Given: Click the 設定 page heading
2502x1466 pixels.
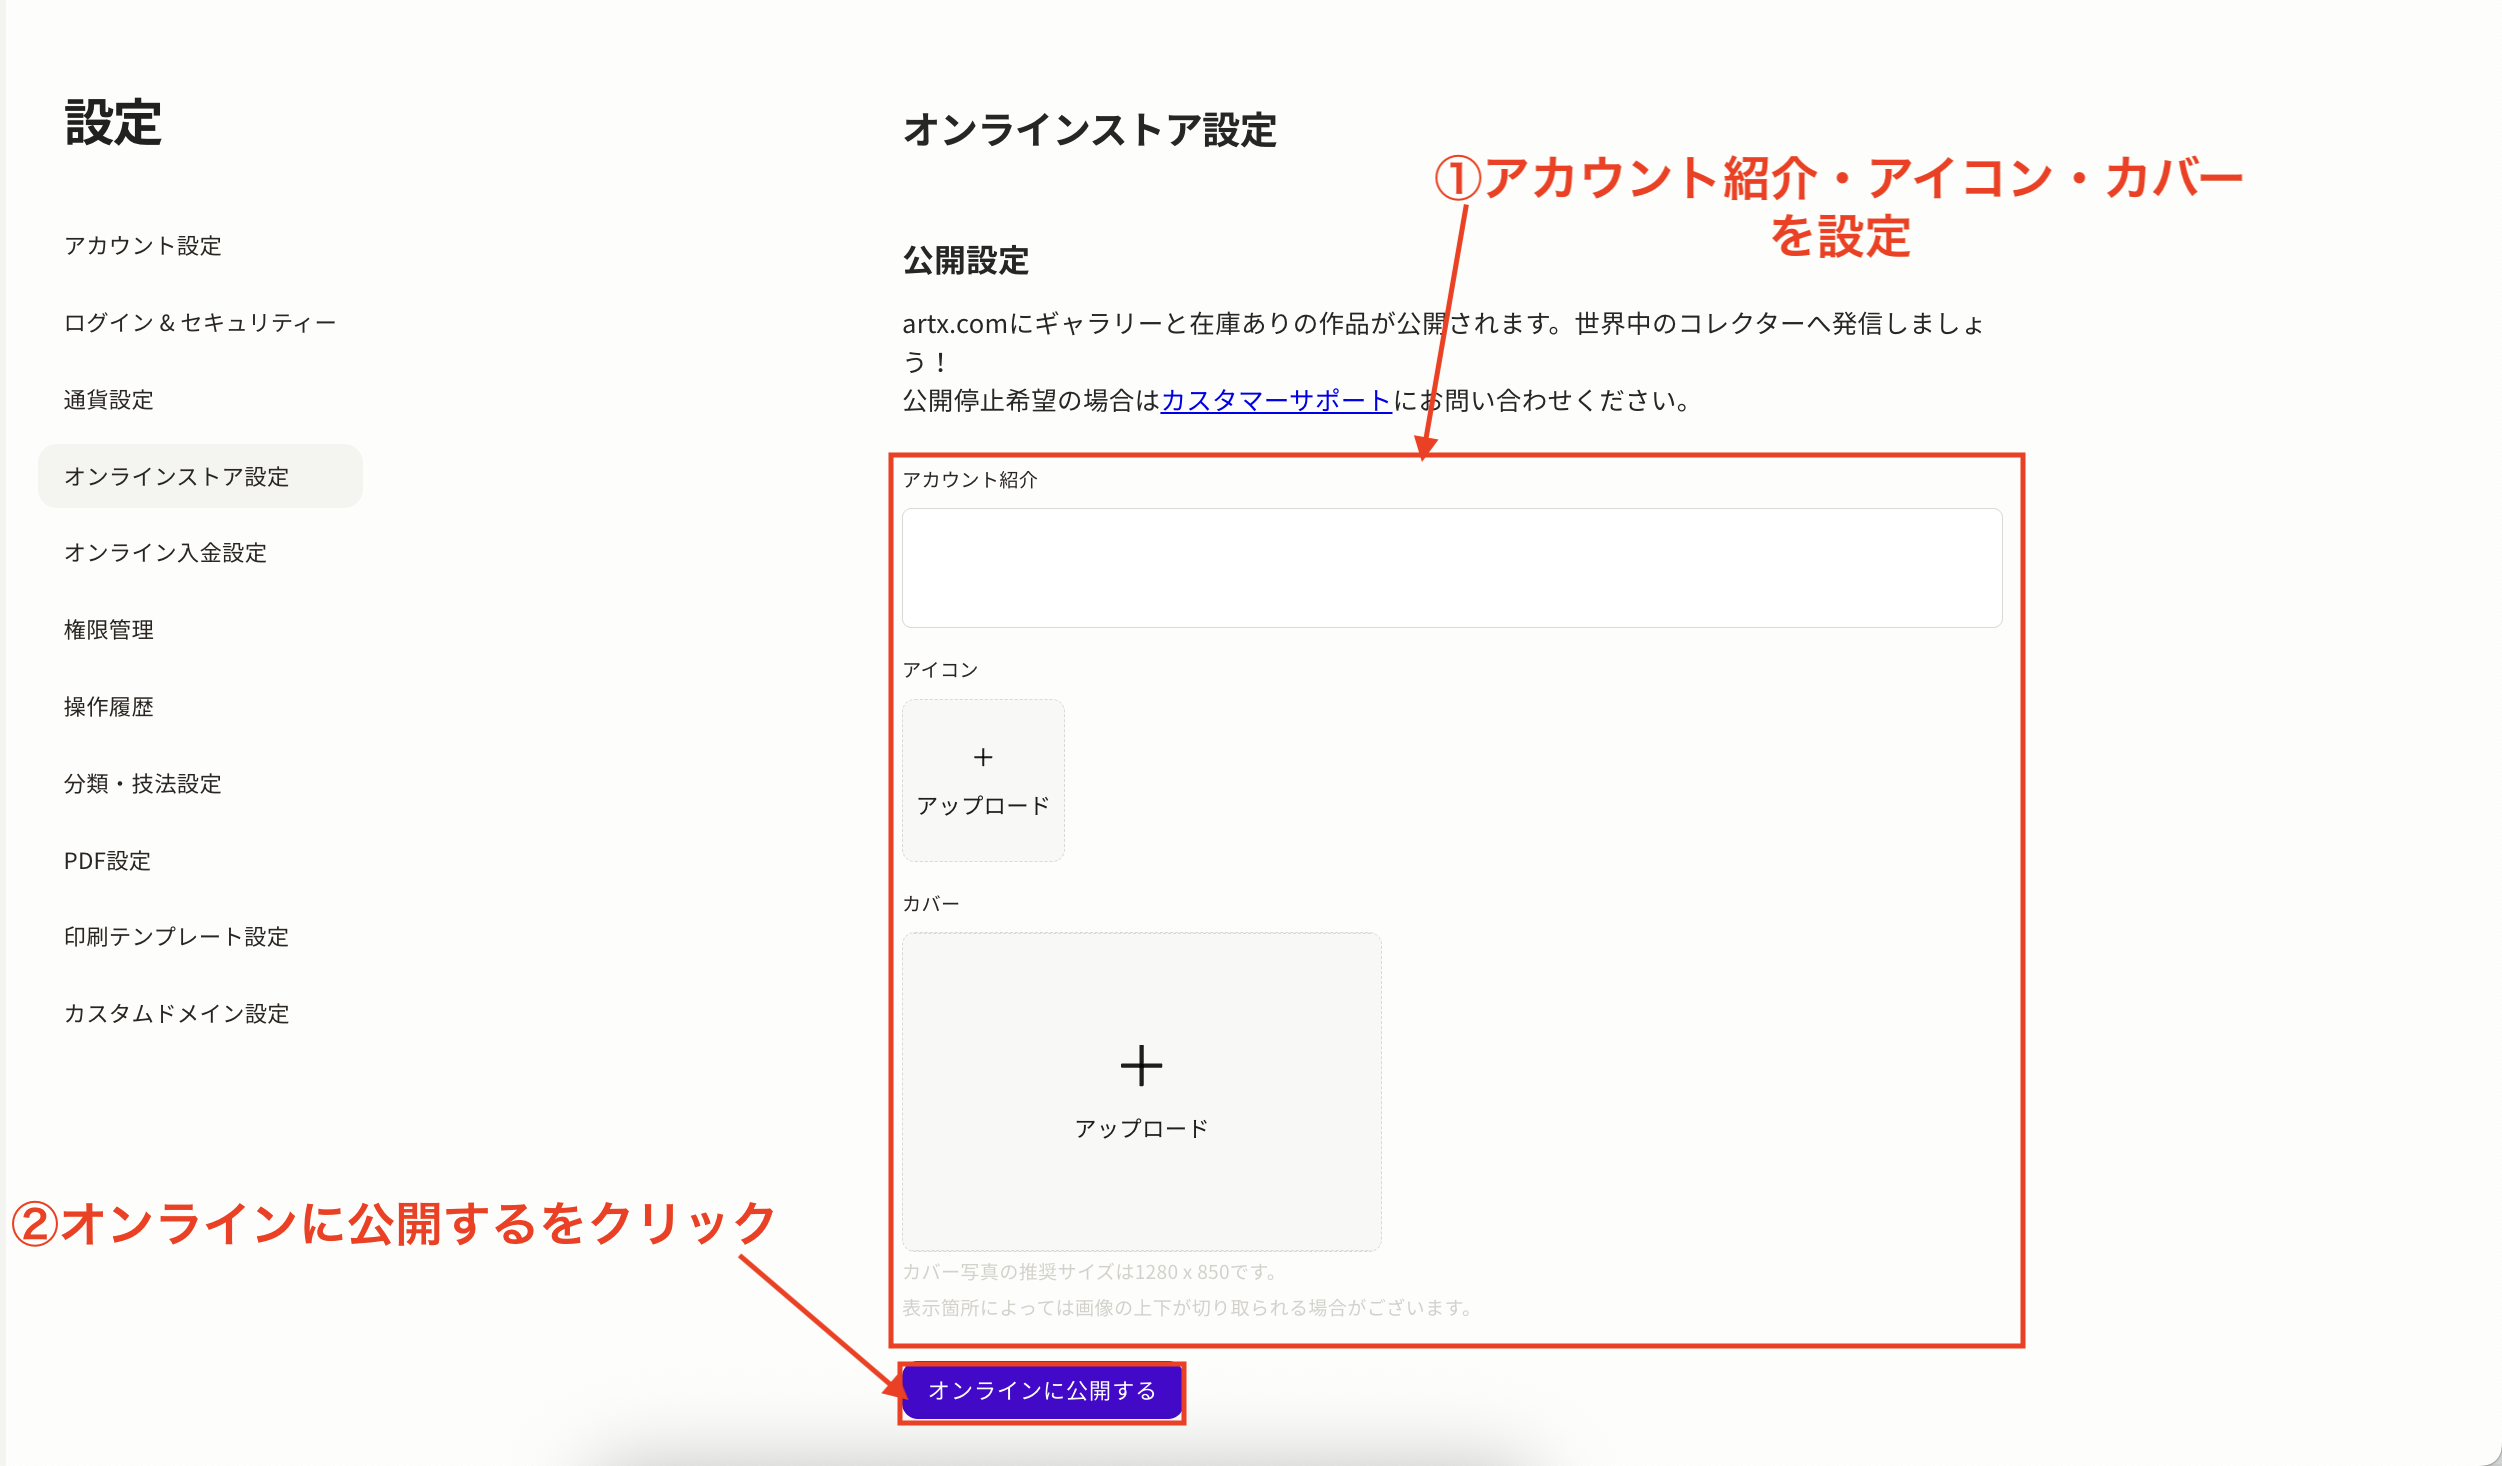Looking at the screenshot, I should tap(112, 122).
